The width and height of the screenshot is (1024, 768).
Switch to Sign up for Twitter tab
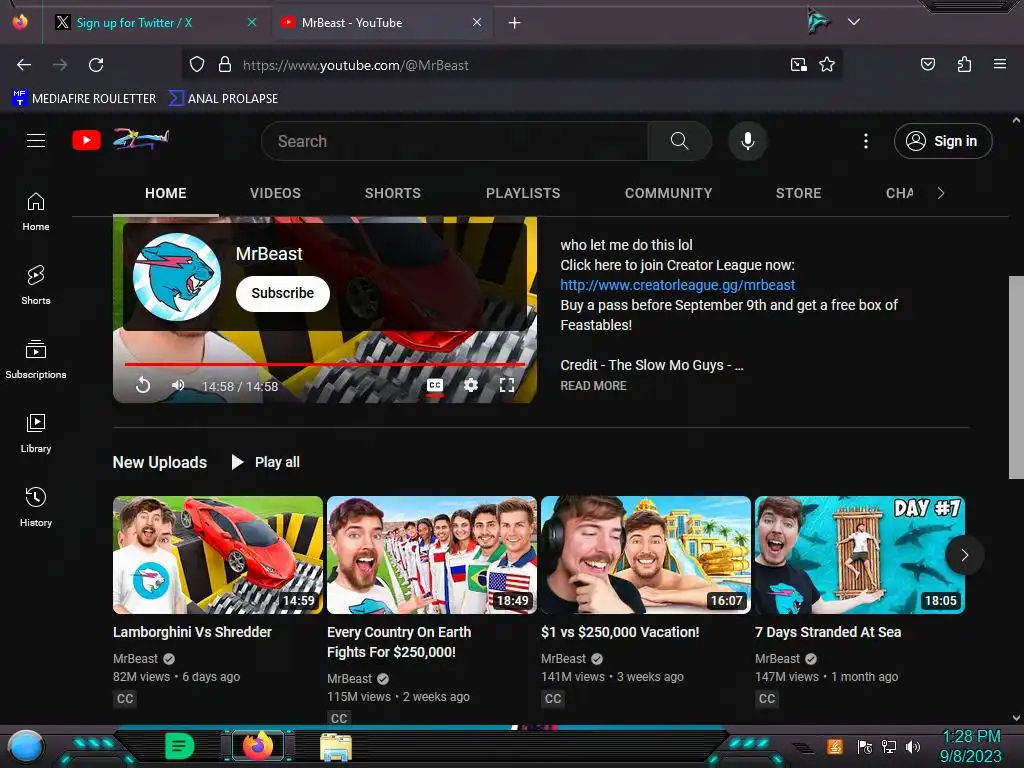click(x=134, y=23)
